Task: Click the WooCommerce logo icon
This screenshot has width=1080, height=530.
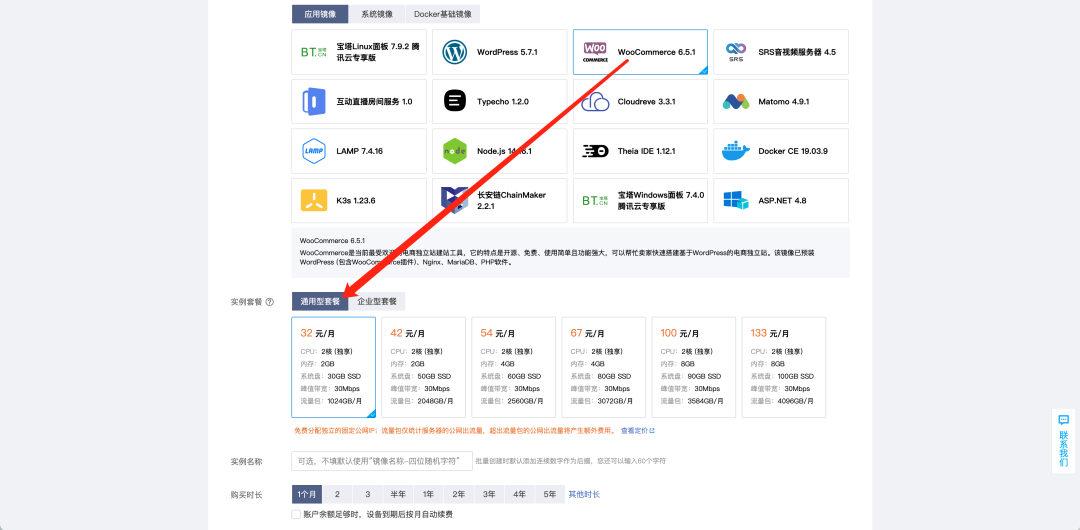Action: coord(595,52)
